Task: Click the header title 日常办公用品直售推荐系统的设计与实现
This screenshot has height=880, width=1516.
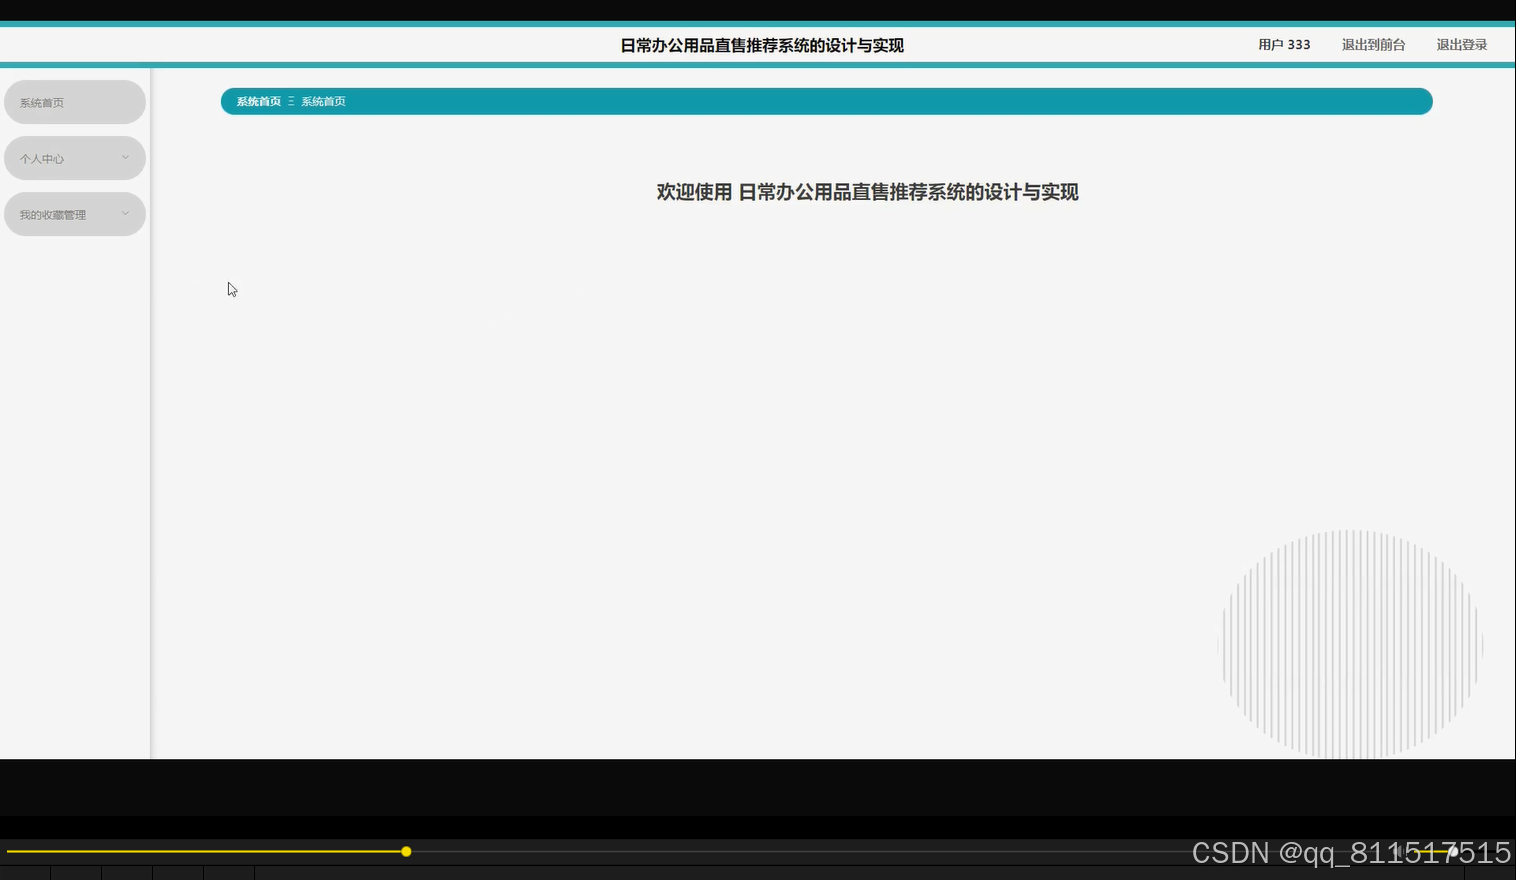Action: tap(762, 45)
